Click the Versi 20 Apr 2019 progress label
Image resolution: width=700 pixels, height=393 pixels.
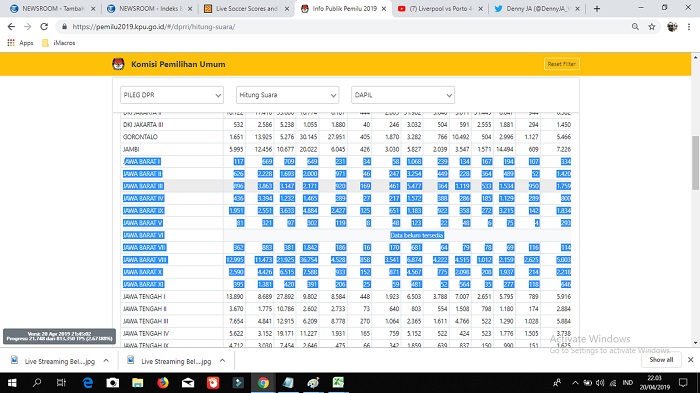click(59, 336)
